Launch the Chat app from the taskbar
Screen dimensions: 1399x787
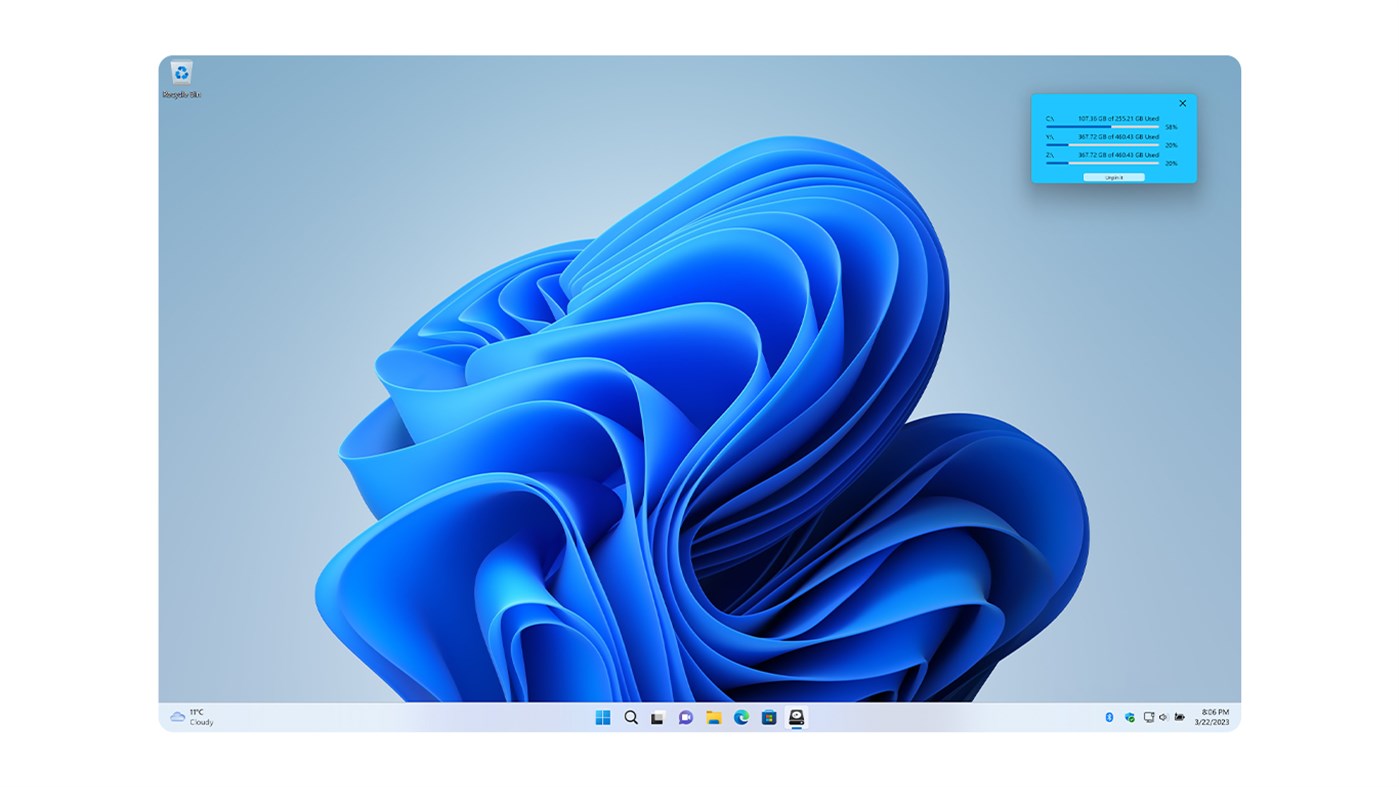coord(685,717)
